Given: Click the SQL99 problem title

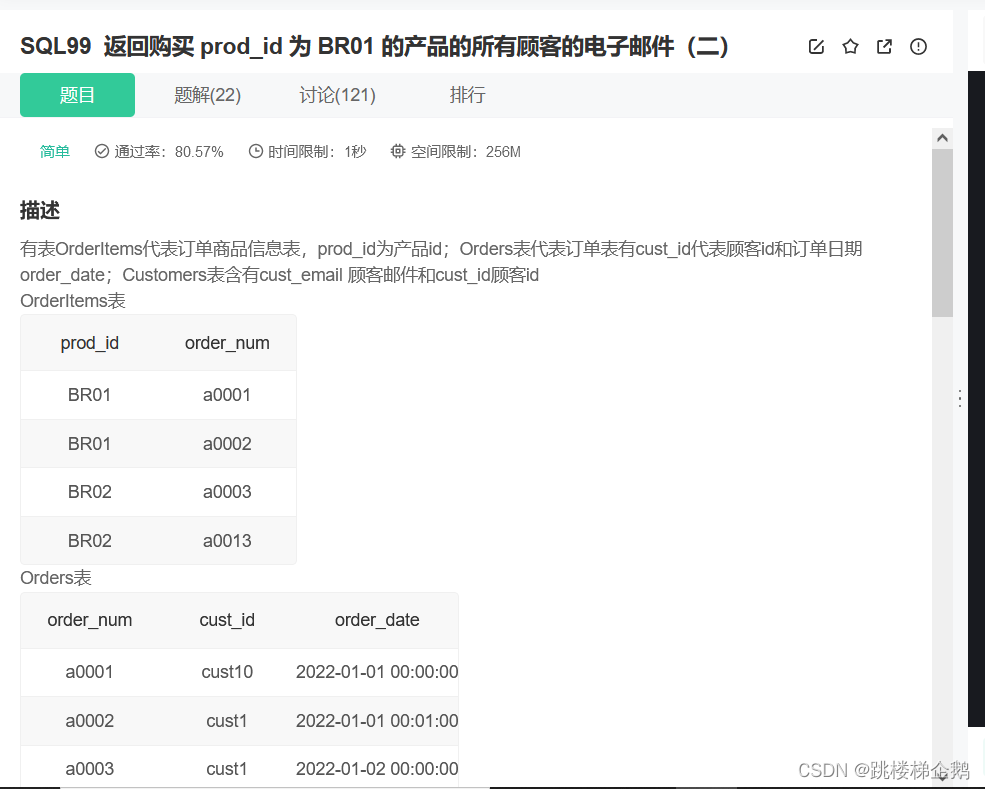Looking at the screenshot, I should pos(374,46).
